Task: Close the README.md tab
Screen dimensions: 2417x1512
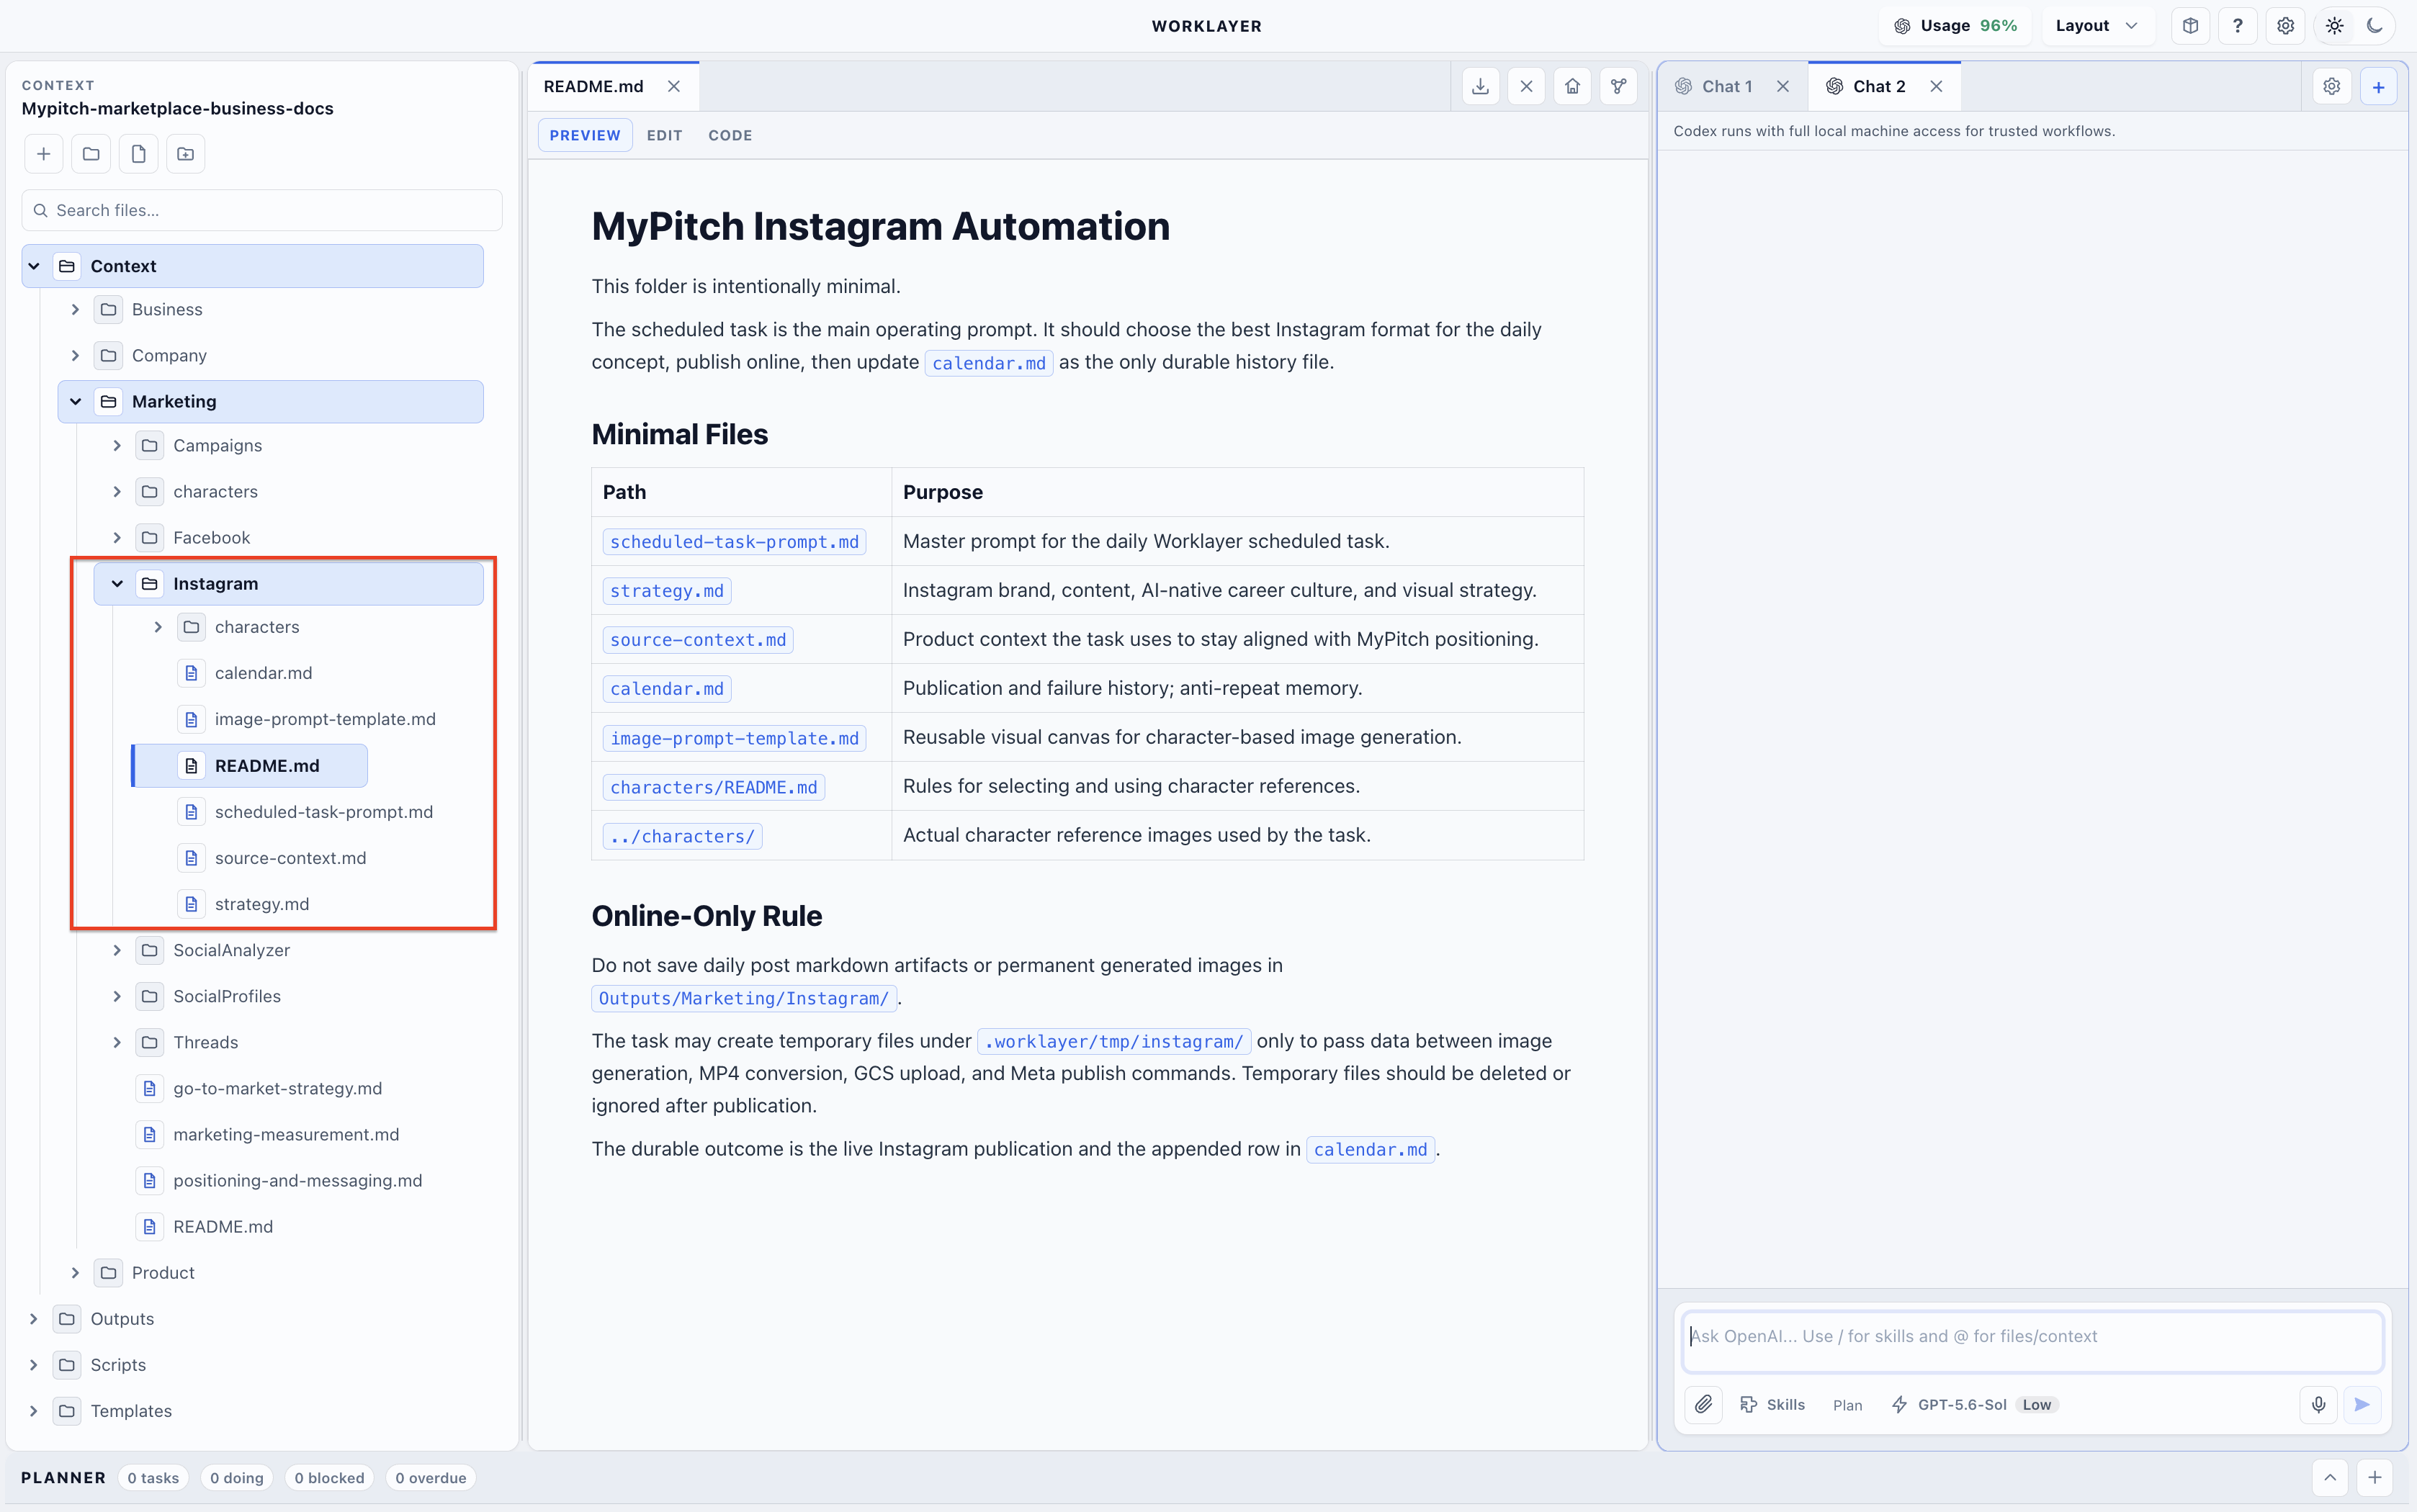Action: [674, 86]
